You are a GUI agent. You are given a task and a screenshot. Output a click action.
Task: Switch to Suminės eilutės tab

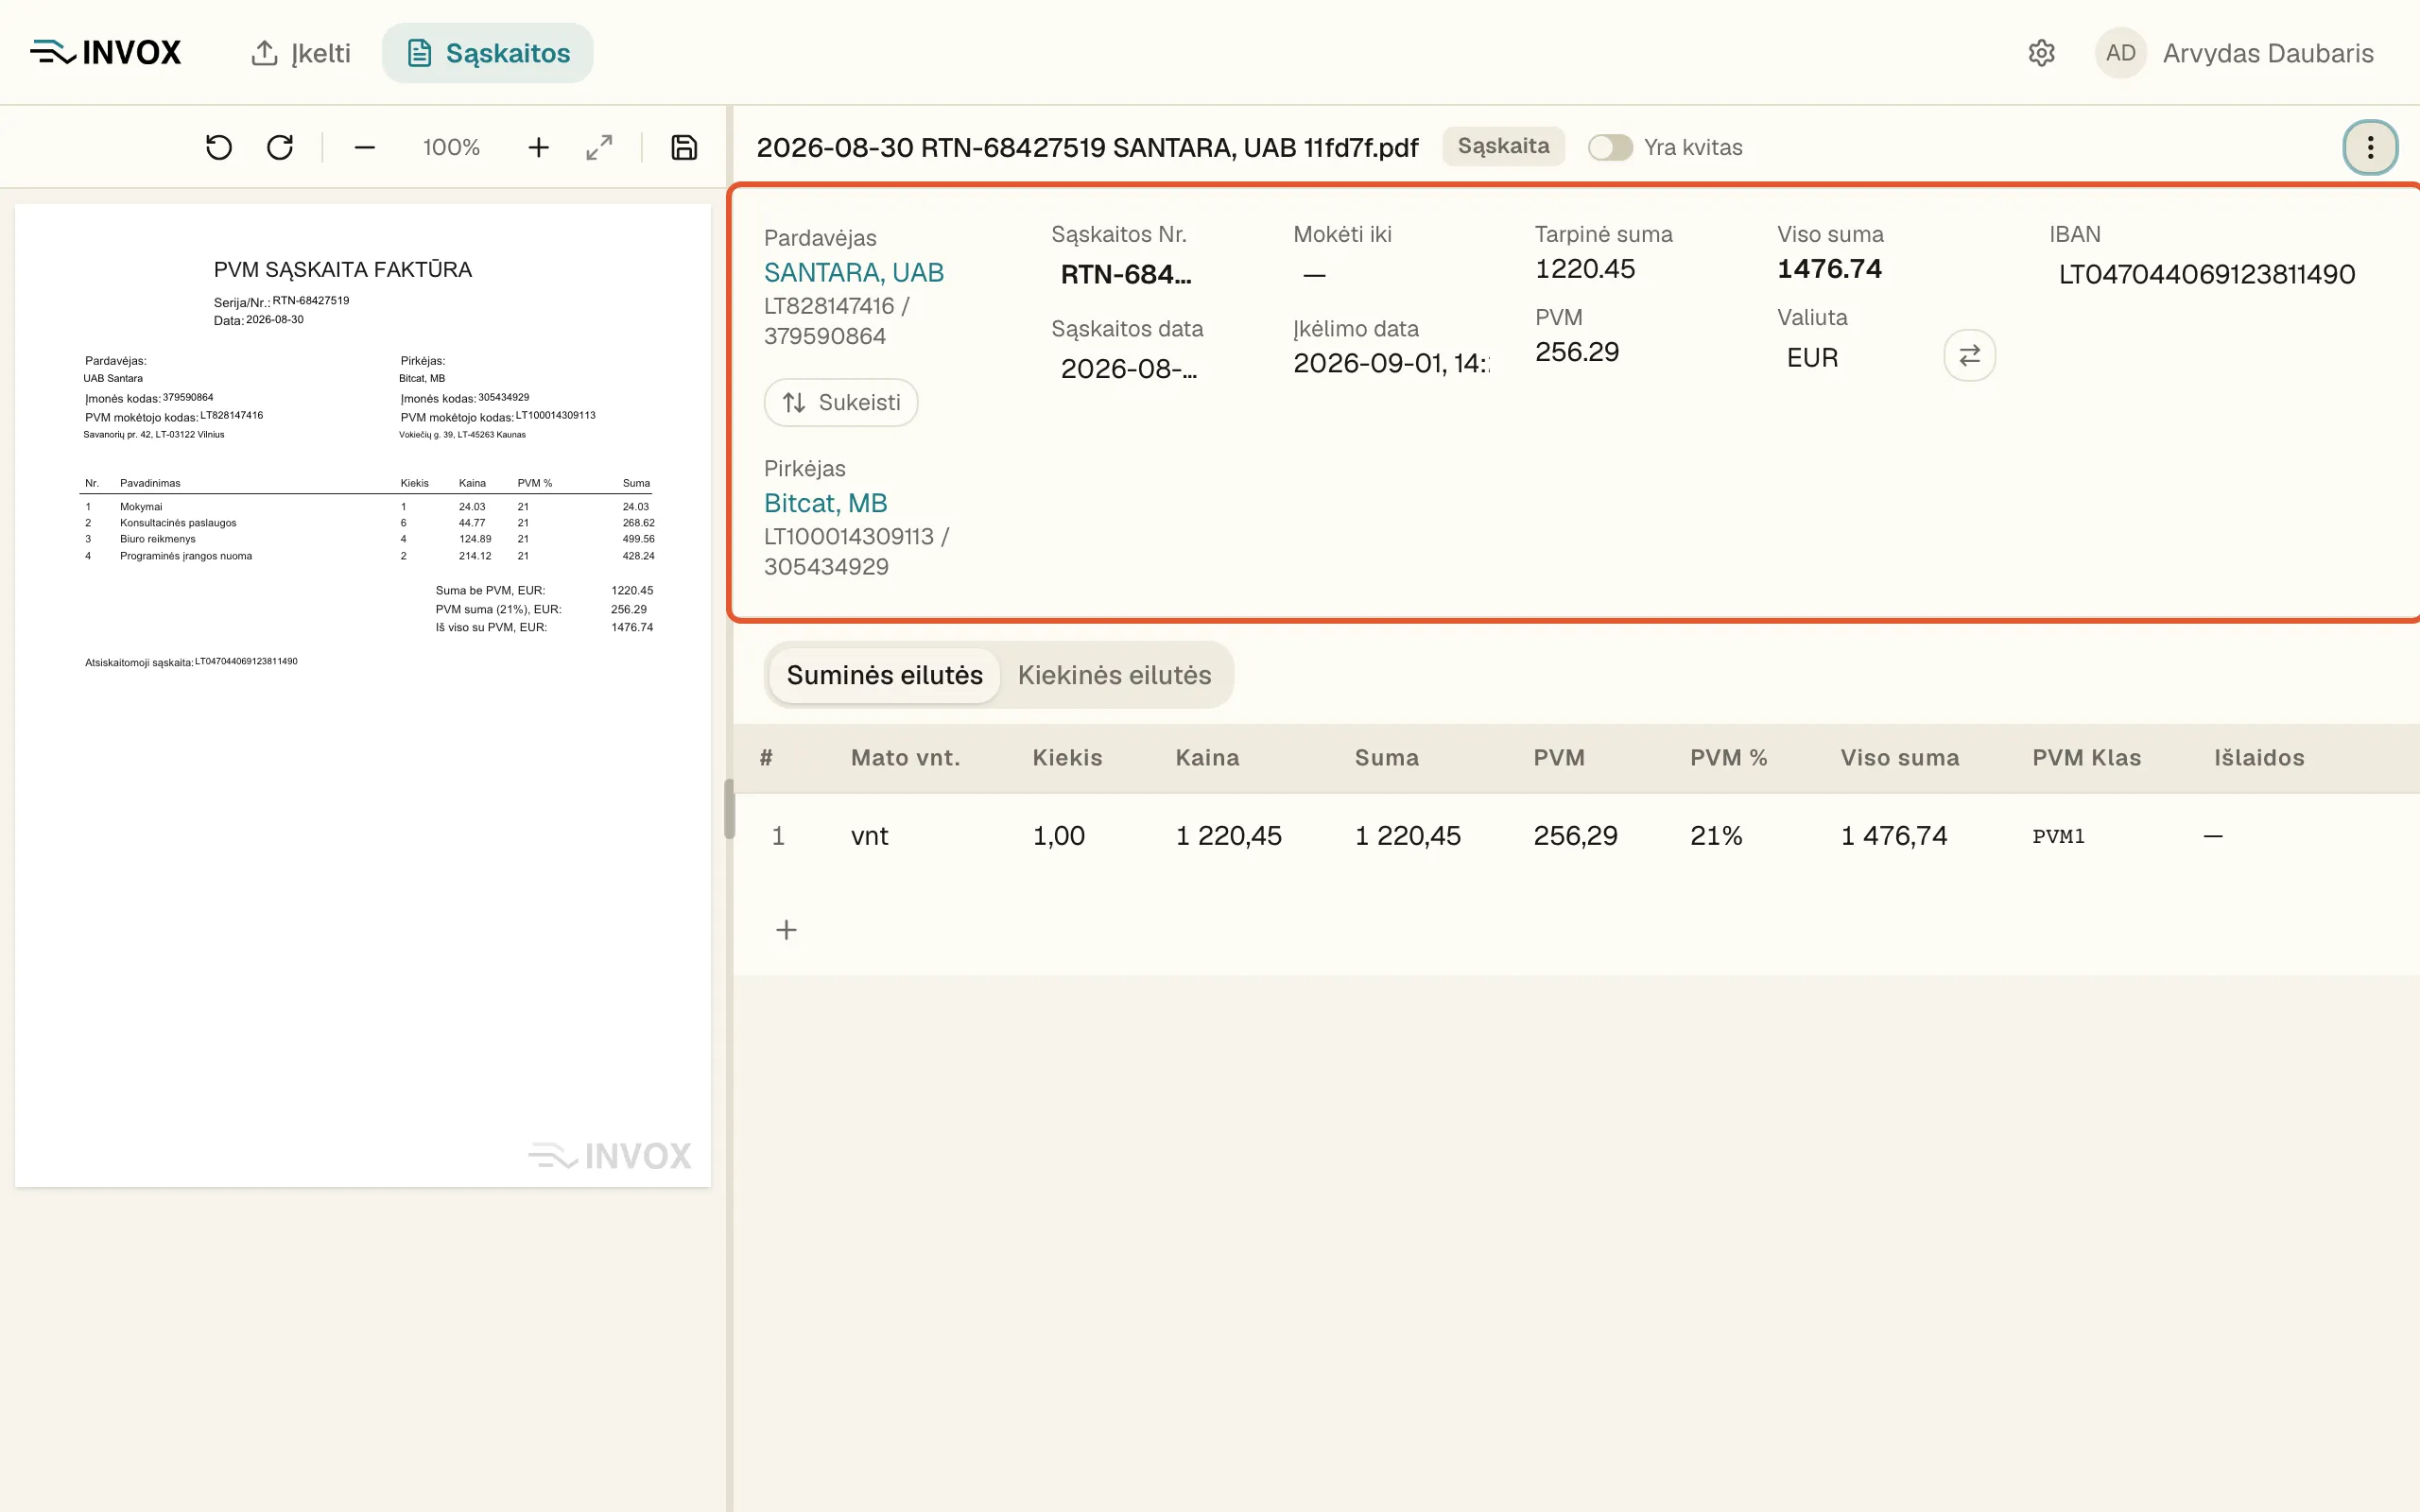pos(884,675)
